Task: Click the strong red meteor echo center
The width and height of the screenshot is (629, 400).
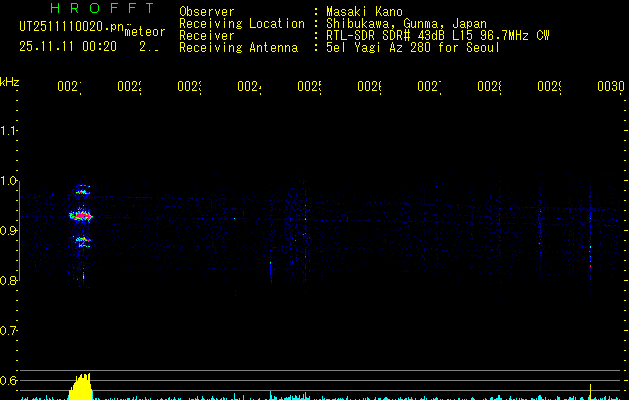Action: click(81, 216)
